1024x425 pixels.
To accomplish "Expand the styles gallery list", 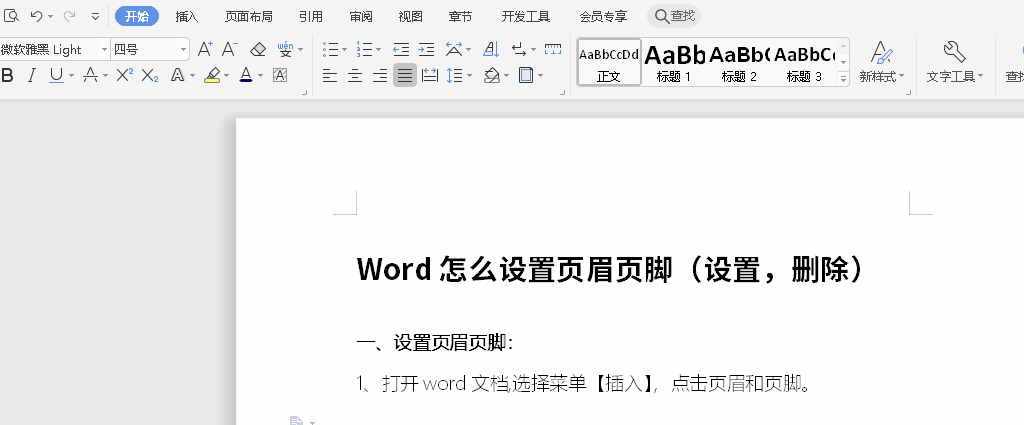I will tap(843, 79).
